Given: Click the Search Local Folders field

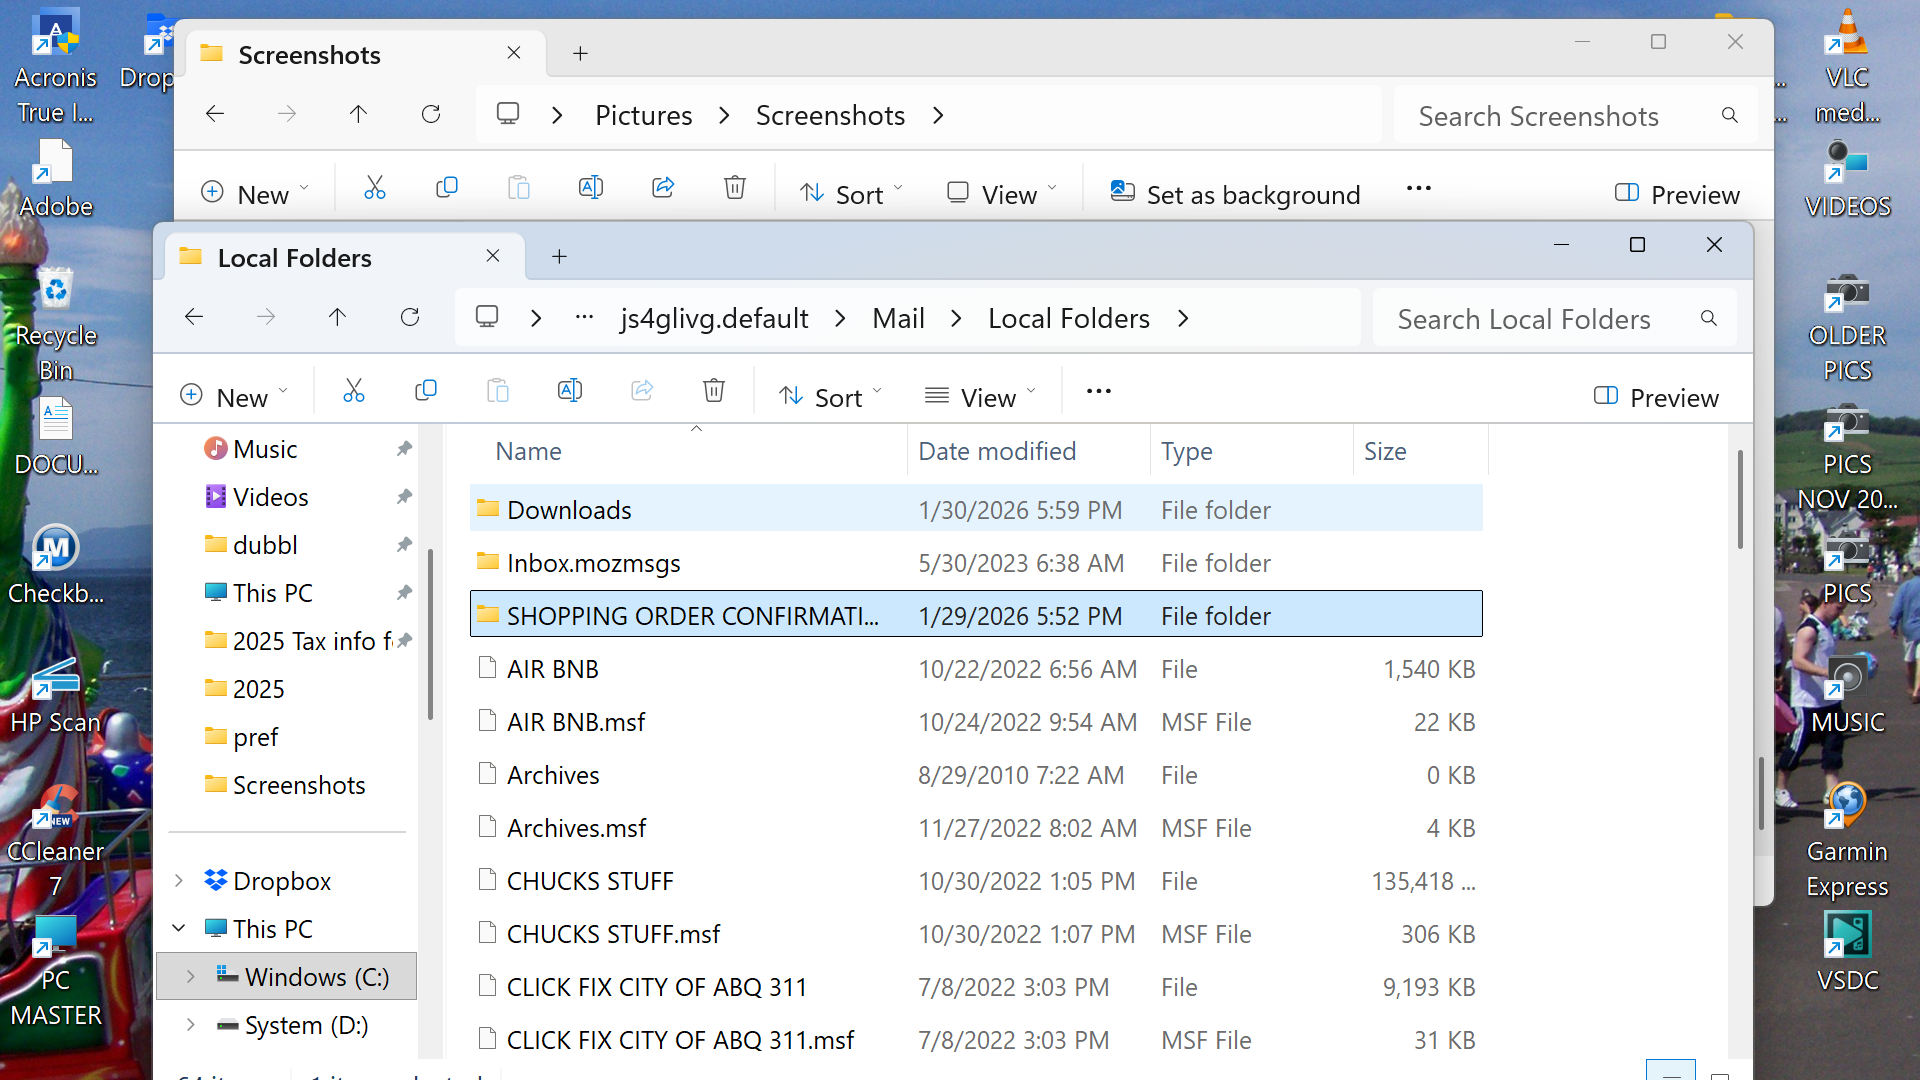Looking at the screenshot, I should tap(1523, 319).
